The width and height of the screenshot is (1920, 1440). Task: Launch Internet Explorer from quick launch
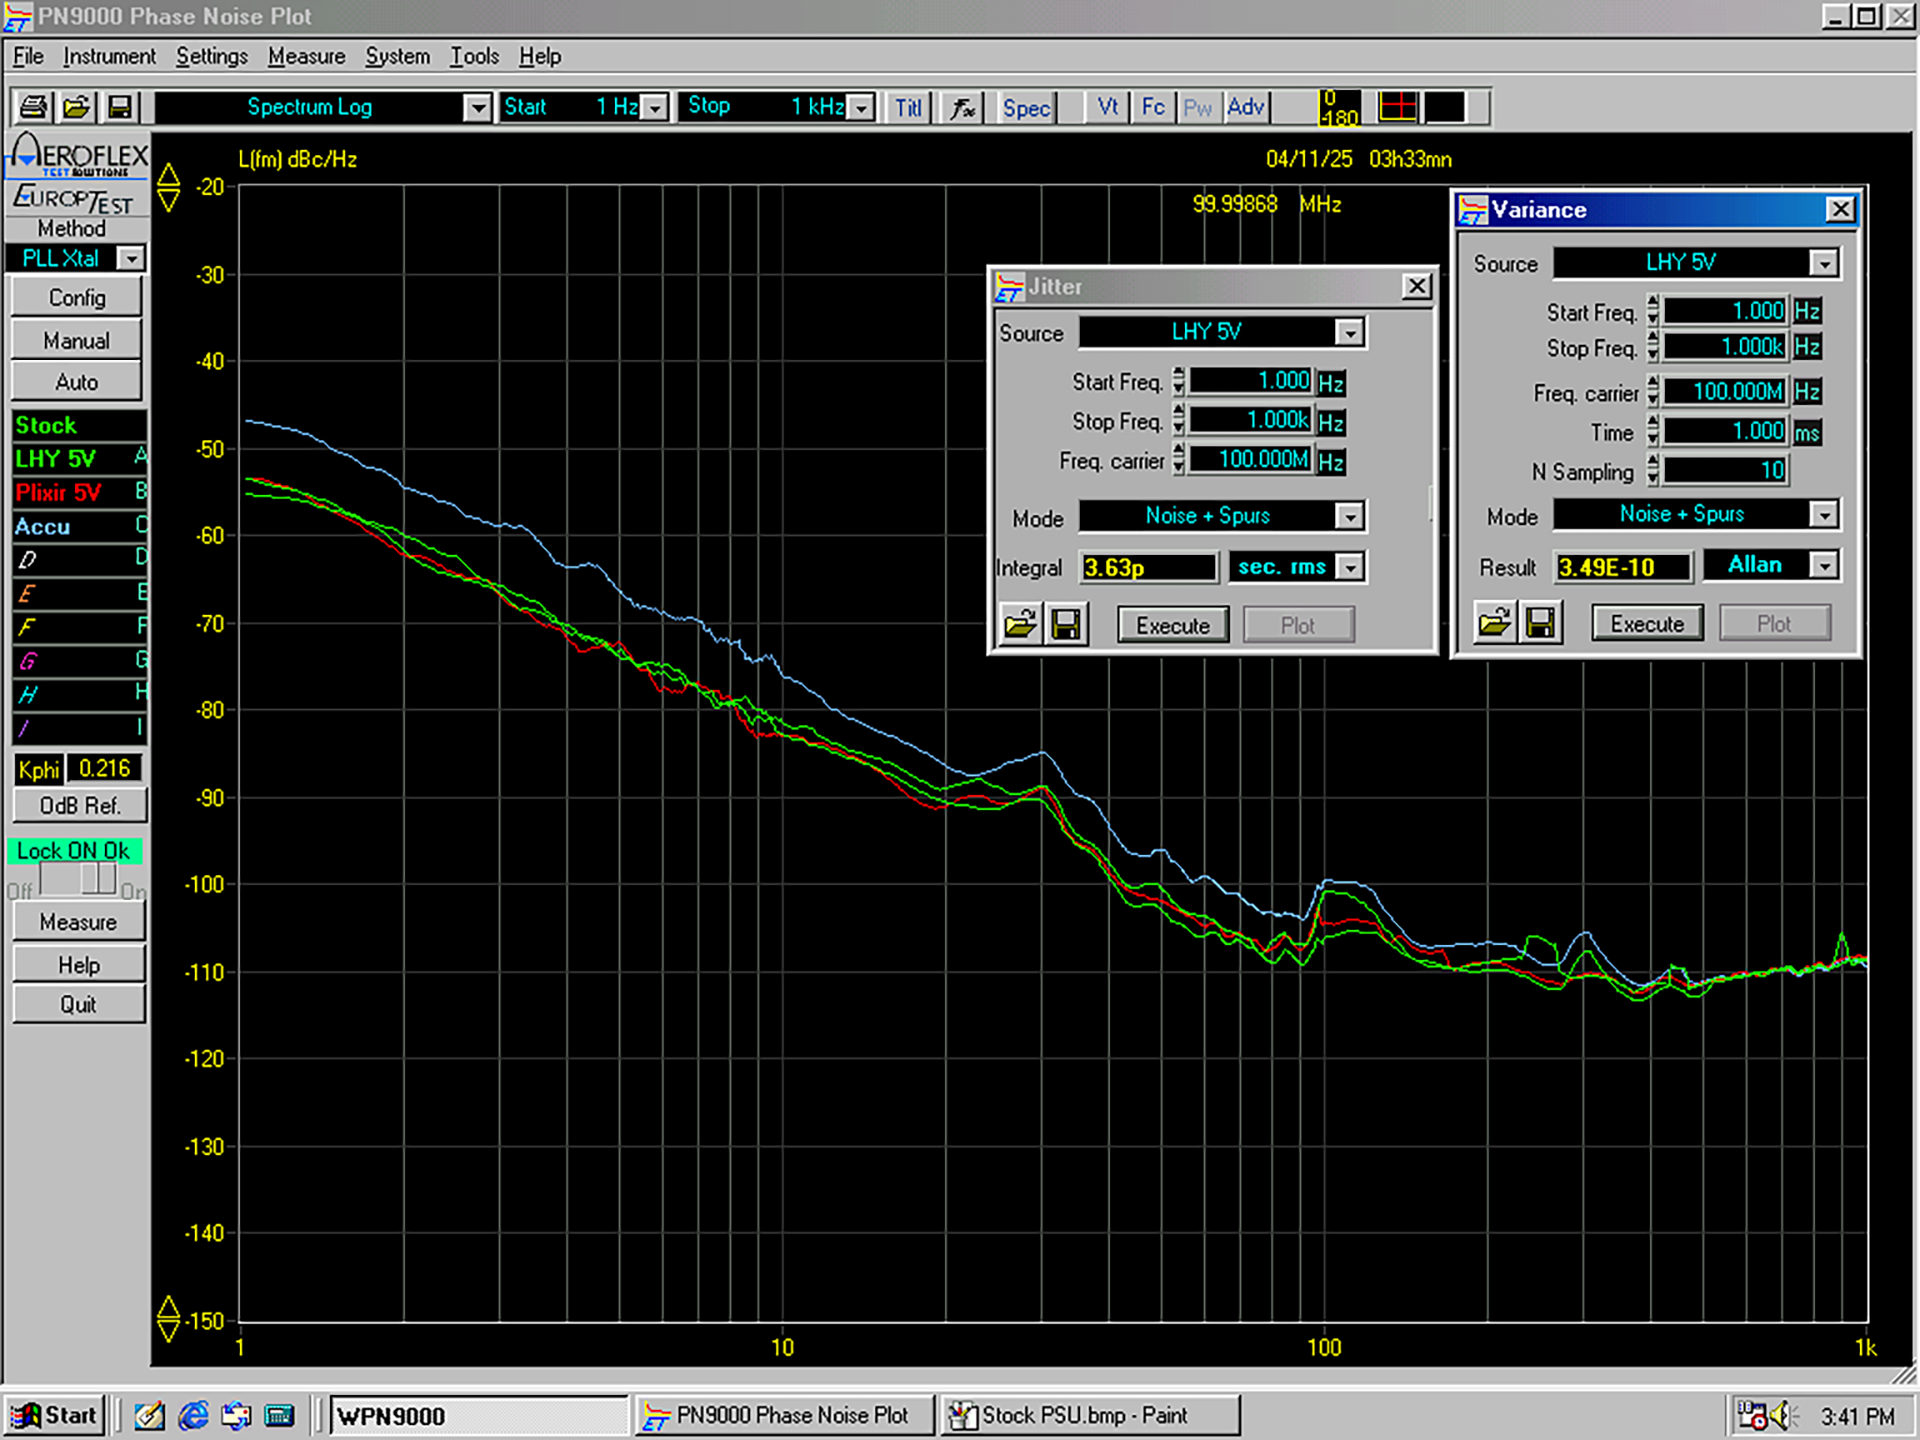[x=193, y=1415]
